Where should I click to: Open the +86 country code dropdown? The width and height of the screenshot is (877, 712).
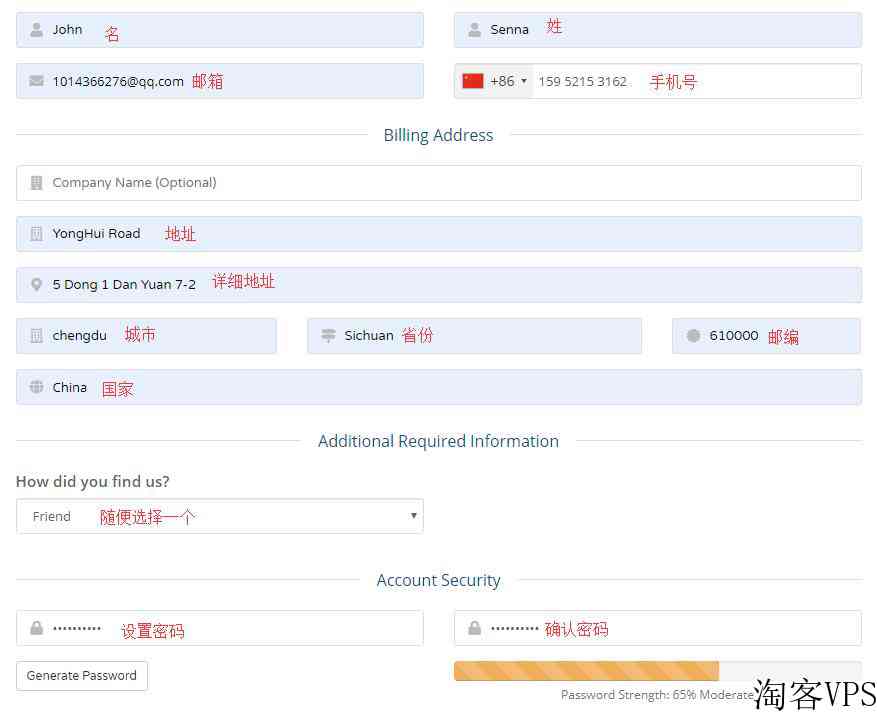[x=494, y=81]
